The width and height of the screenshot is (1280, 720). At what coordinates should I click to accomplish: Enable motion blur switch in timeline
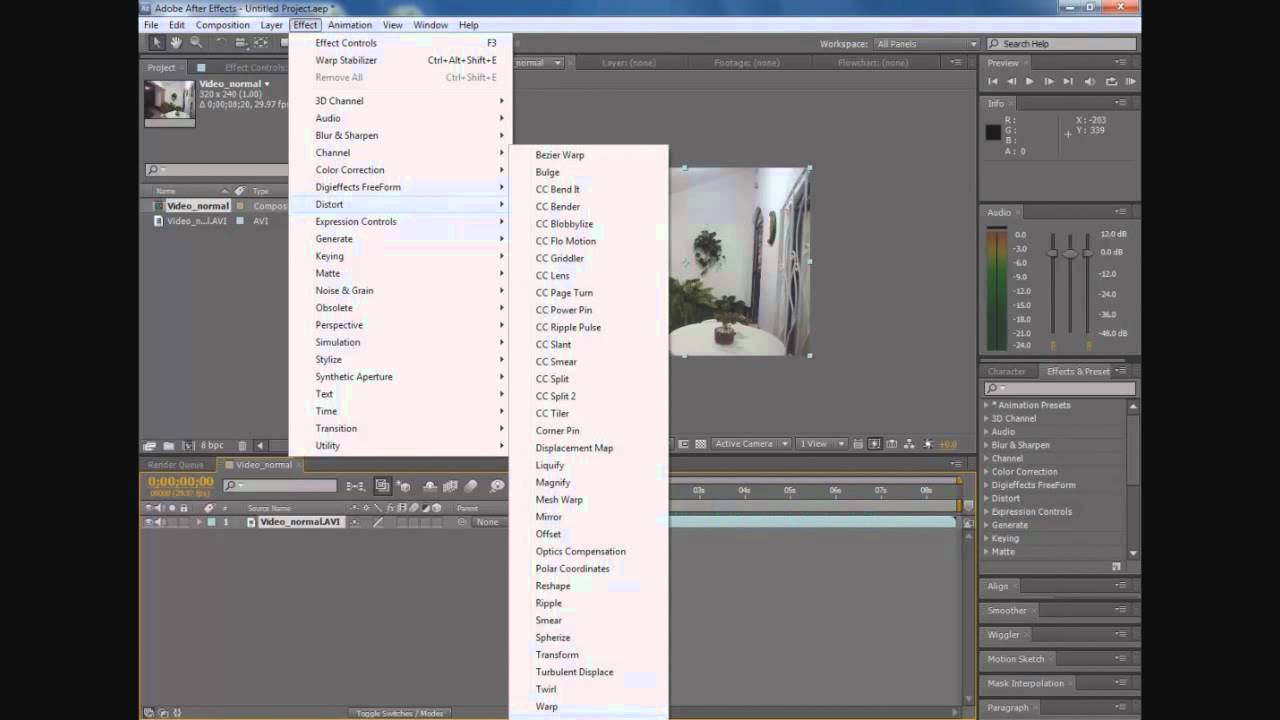(x=472, y=486)
